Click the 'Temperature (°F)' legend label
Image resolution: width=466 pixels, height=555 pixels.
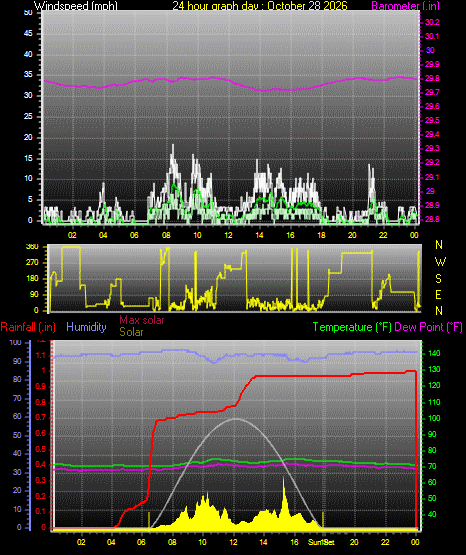point(352,327)
